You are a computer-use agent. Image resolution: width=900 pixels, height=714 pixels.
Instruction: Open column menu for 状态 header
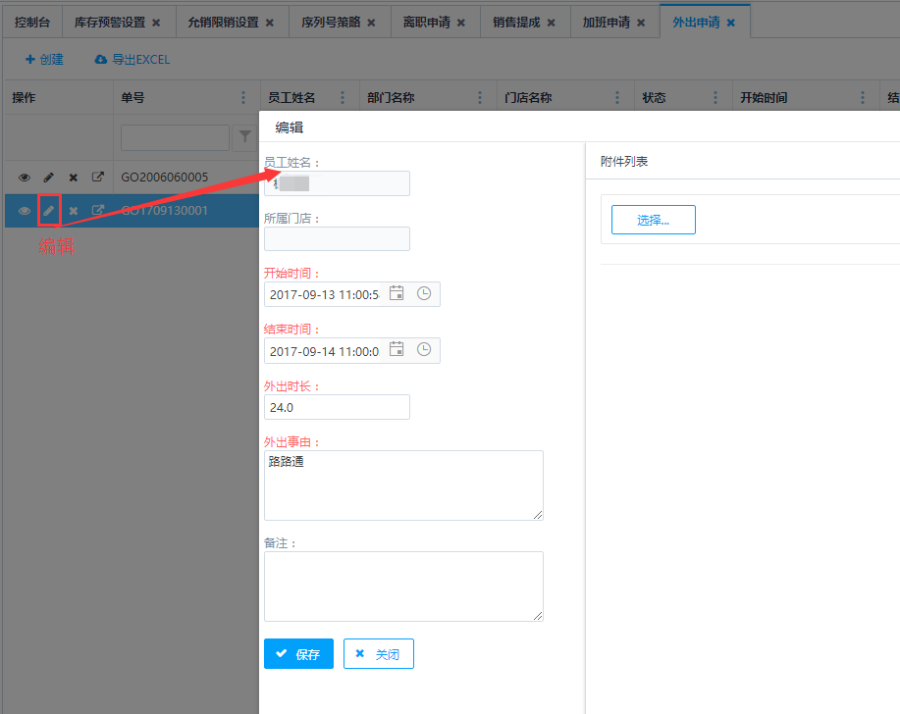coord(715,98)
